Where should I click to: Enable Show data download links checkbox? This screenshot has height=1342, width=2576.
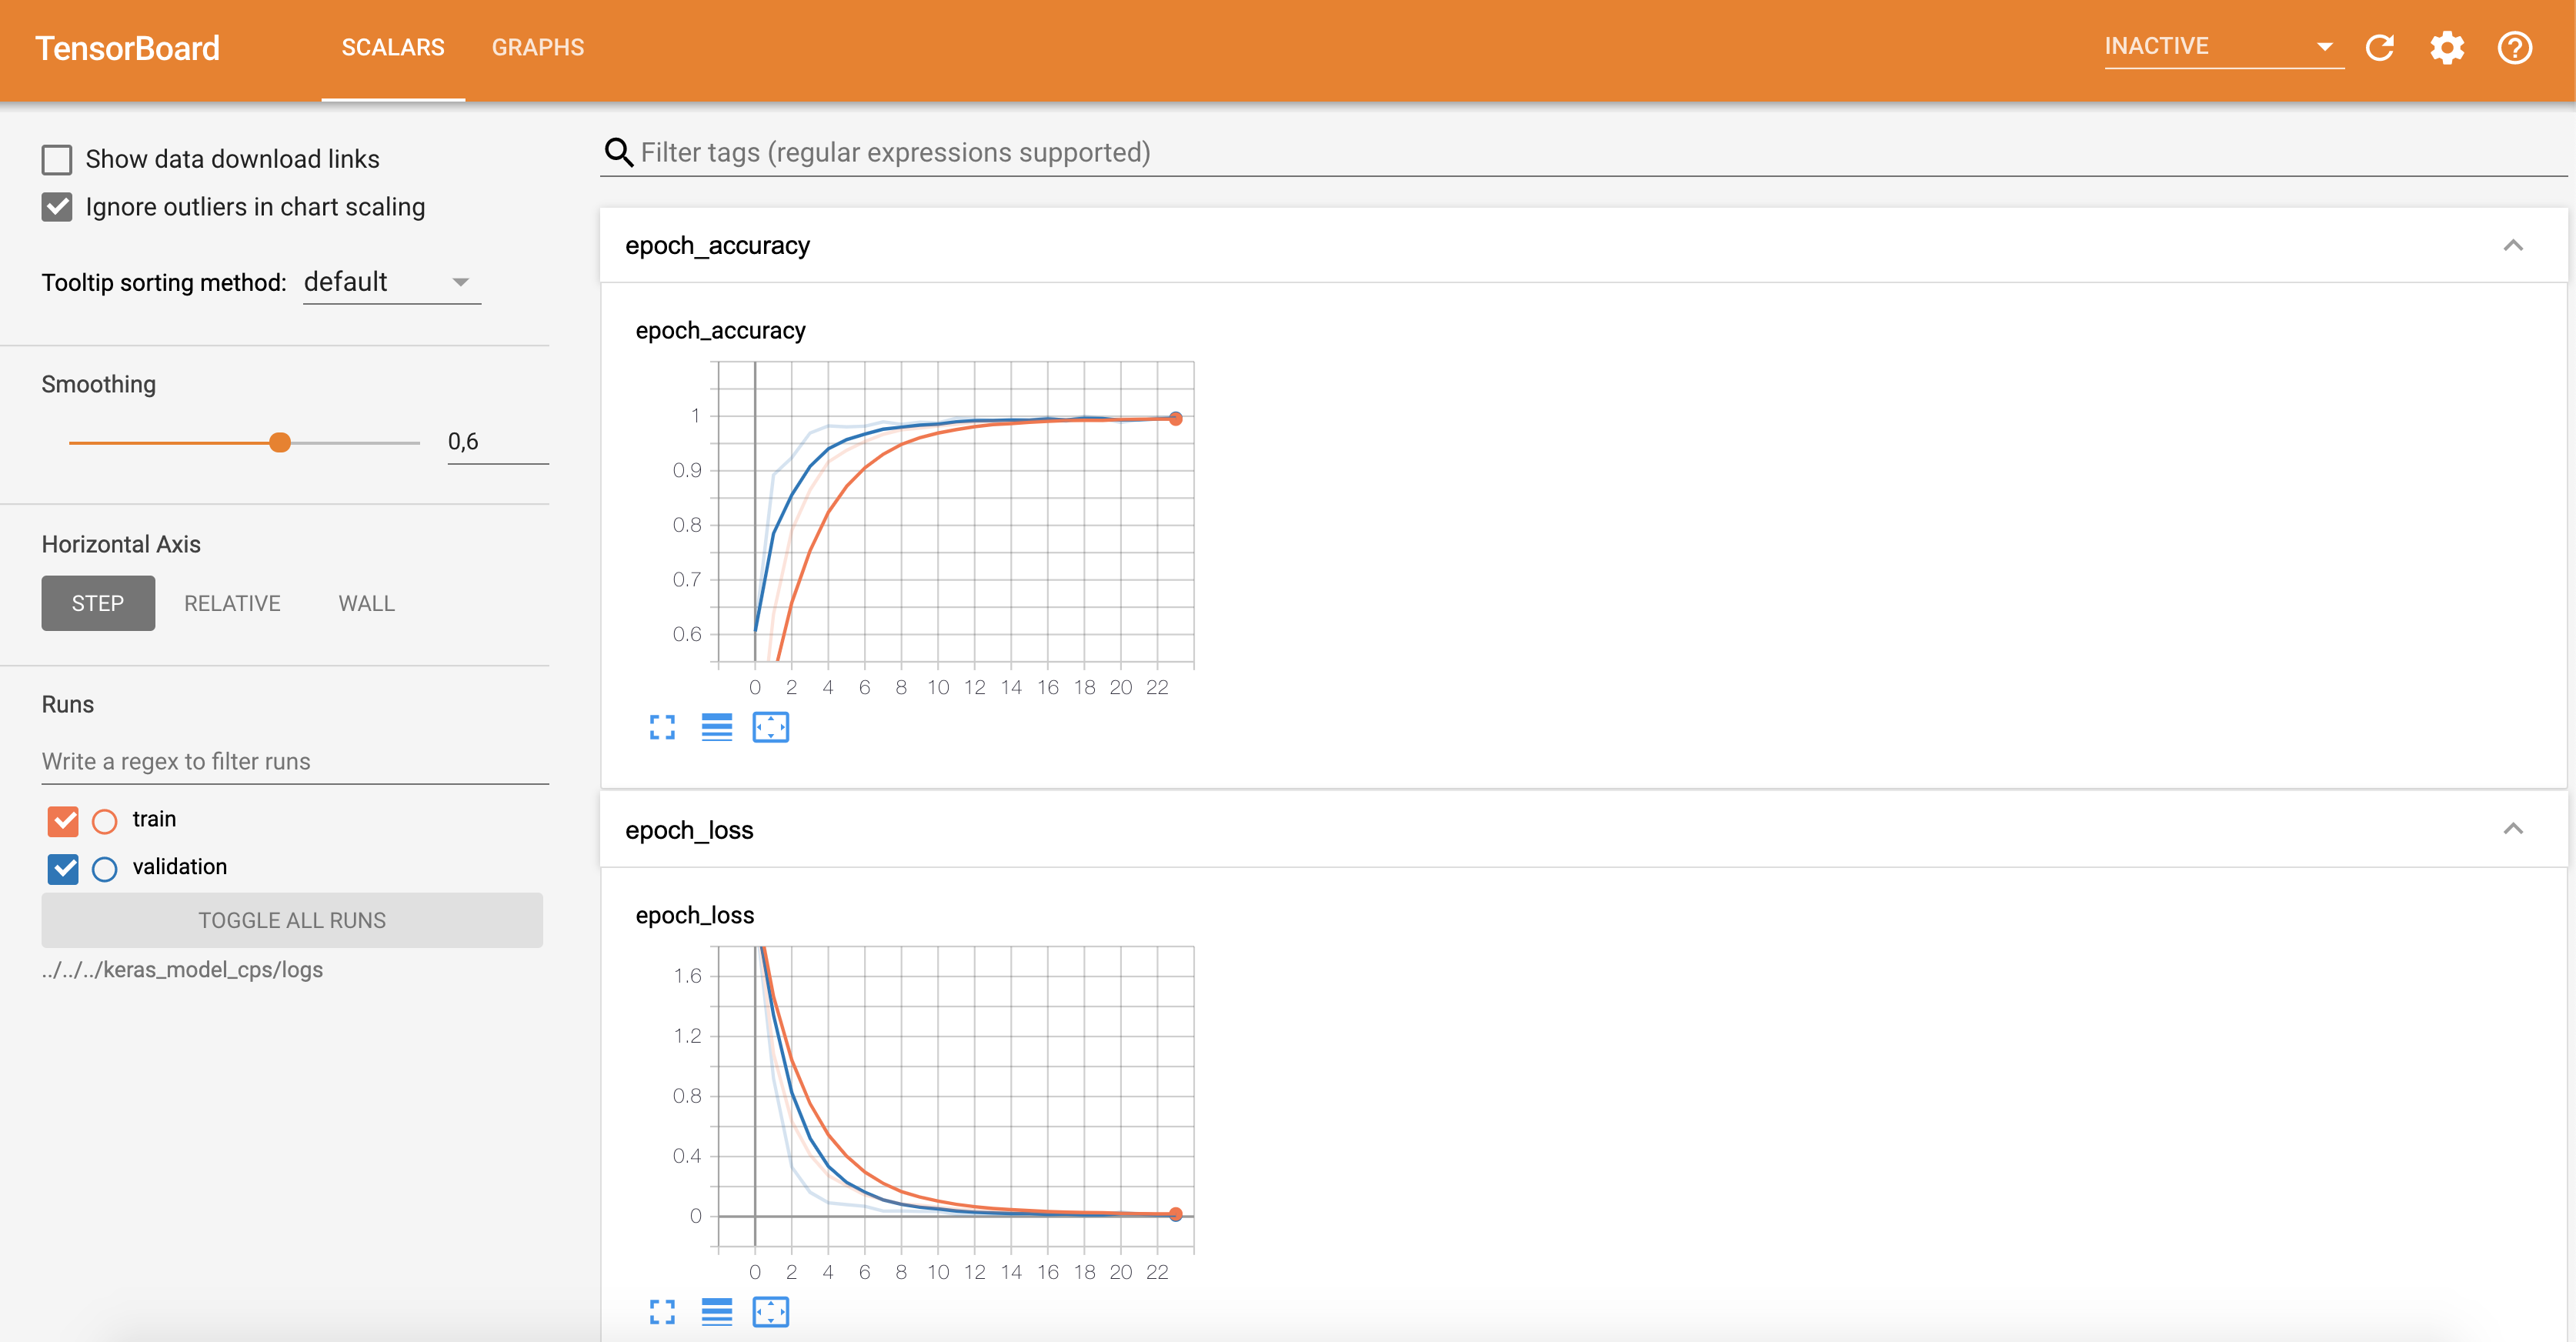pos(57,160)
